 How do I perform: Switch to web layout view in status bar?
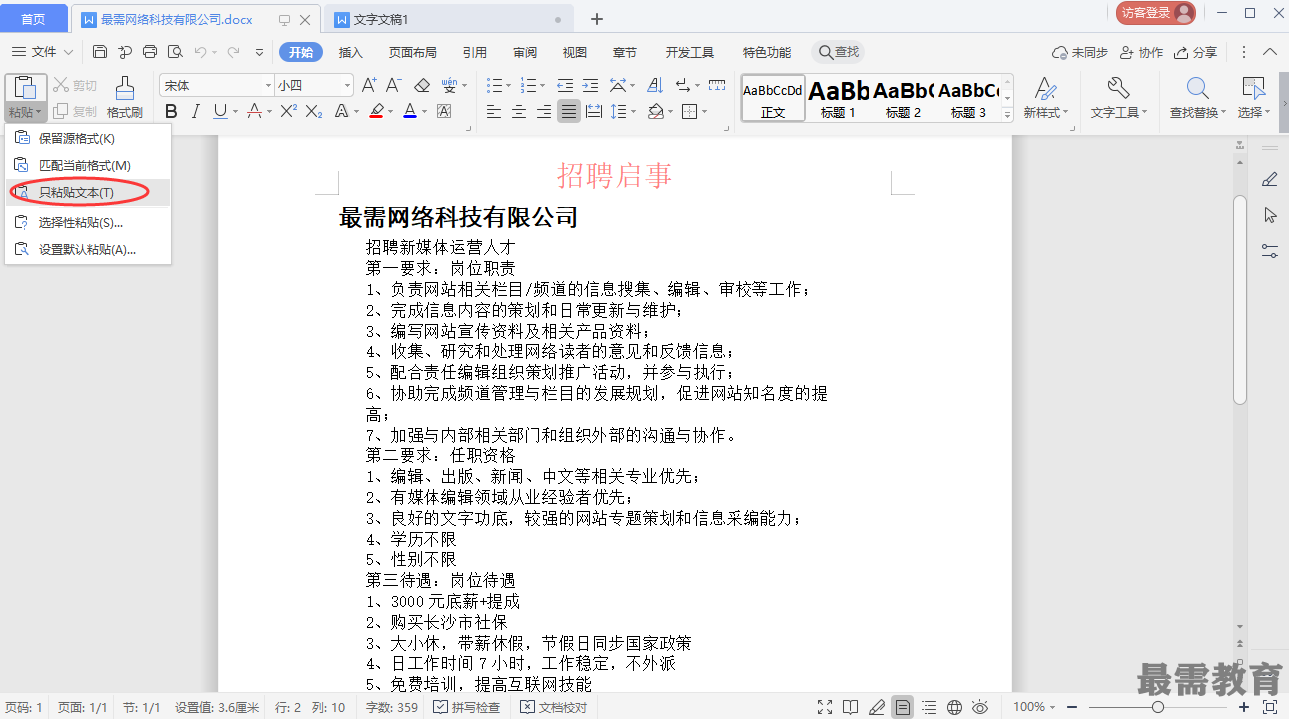coord(954,707)
